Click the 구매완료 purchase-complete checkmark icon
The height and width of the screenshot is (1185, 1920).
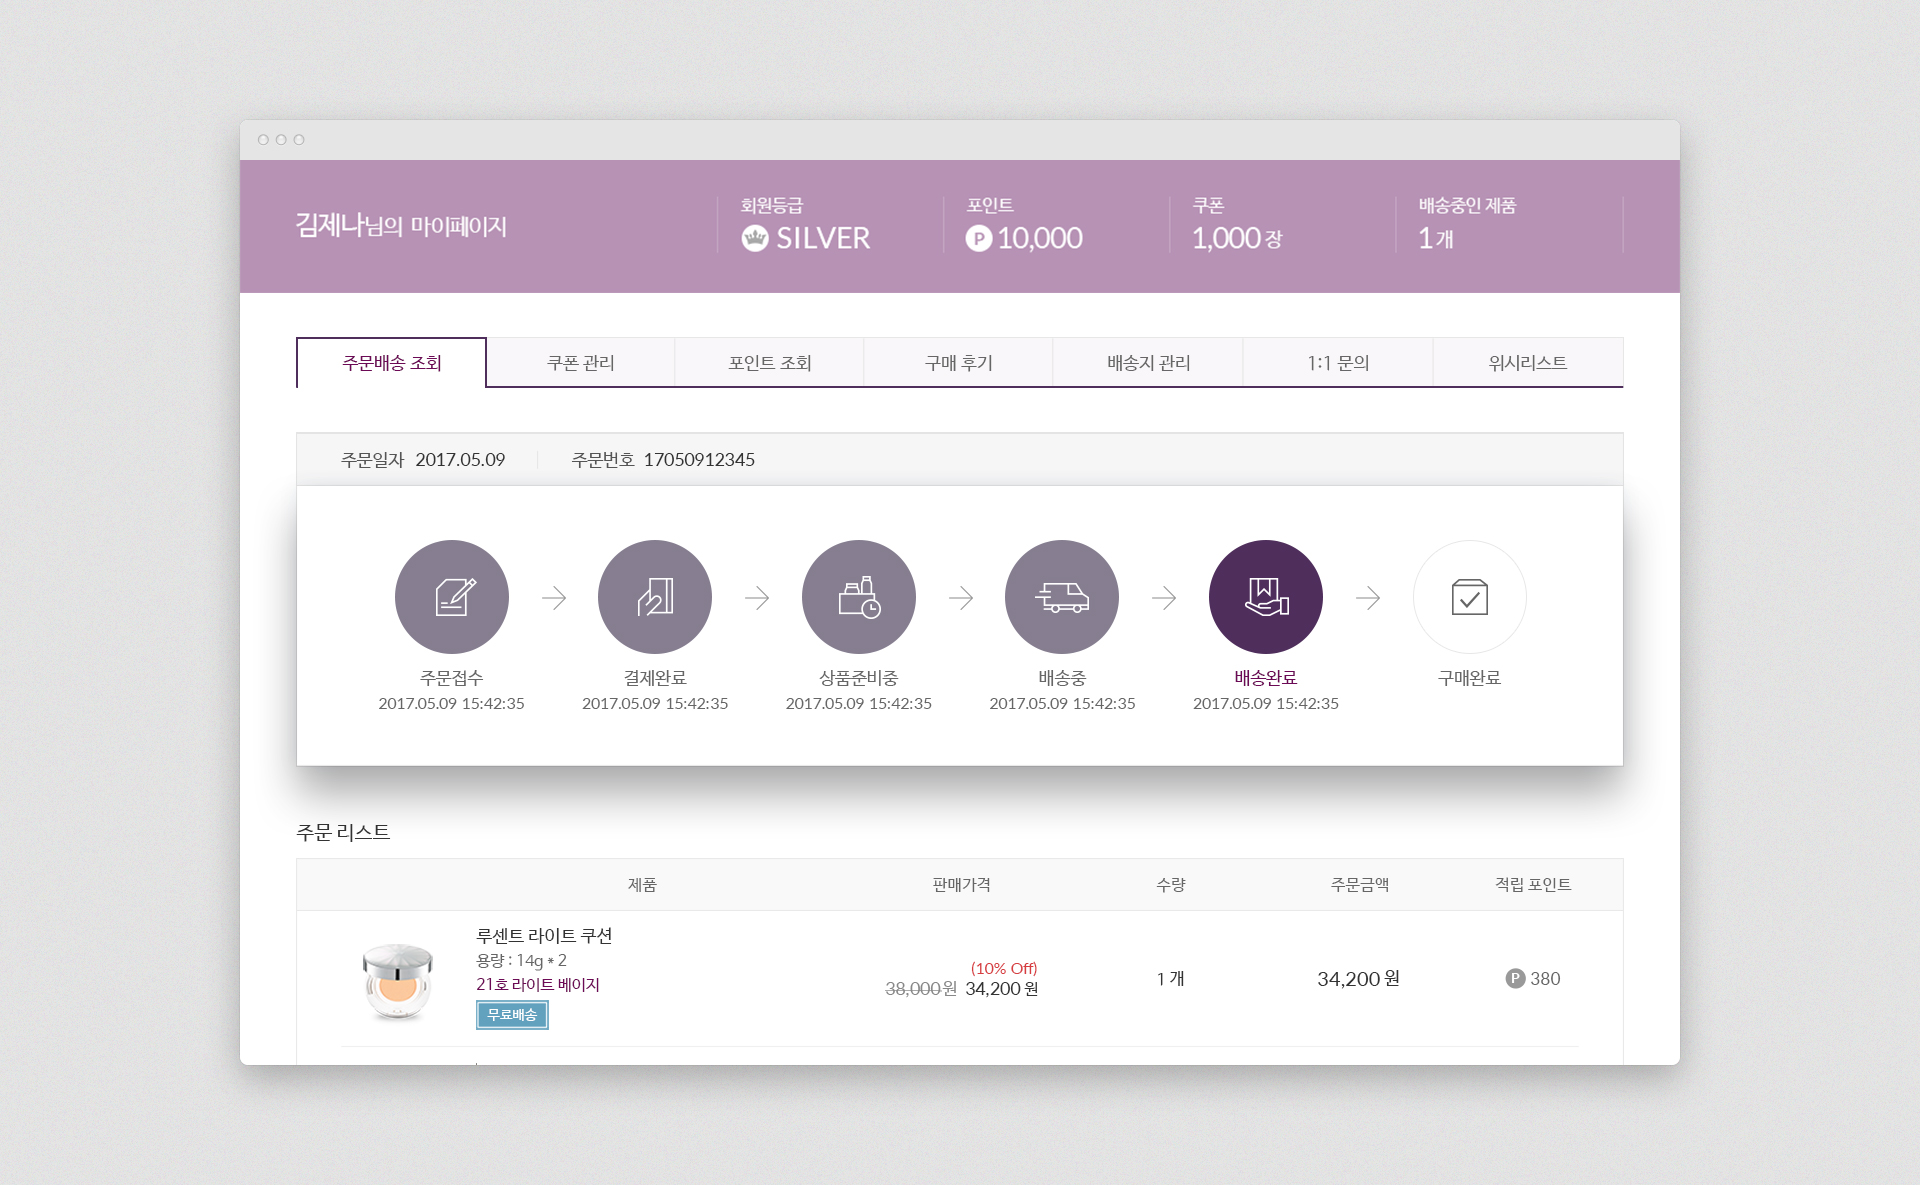1469,597
